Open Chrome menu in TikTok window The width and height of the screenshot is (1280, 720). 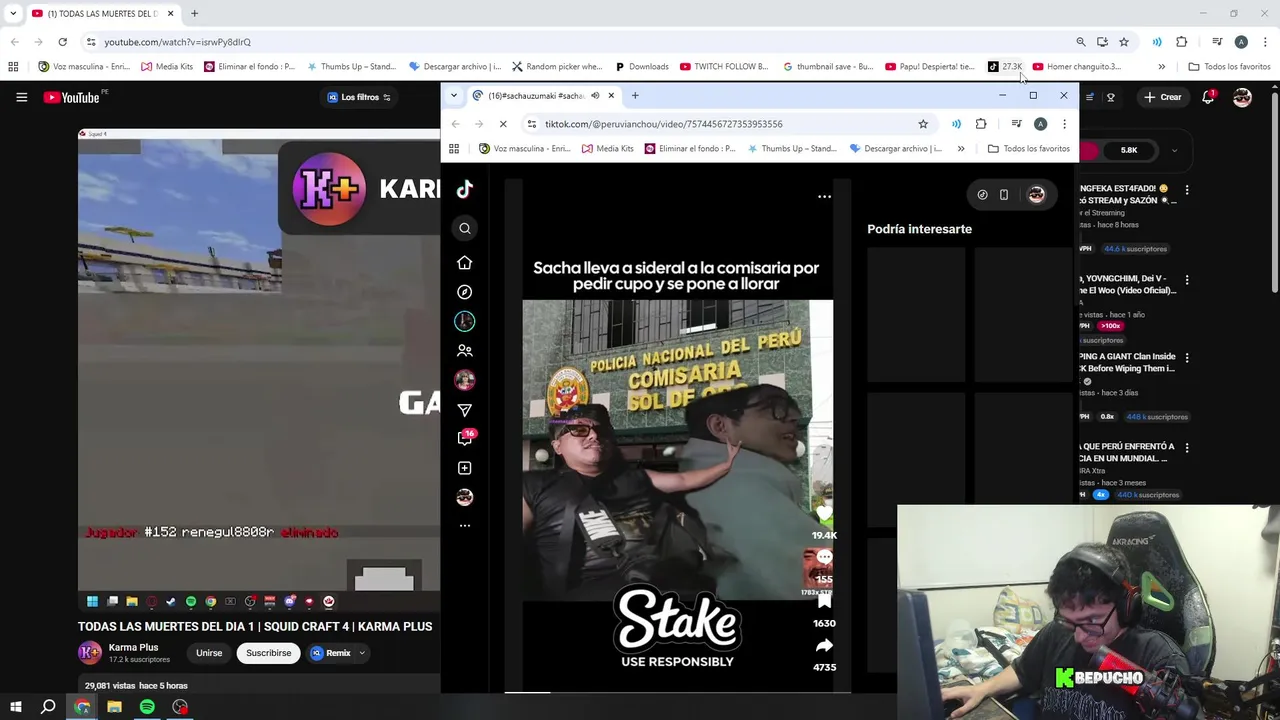coord(1064,124)
